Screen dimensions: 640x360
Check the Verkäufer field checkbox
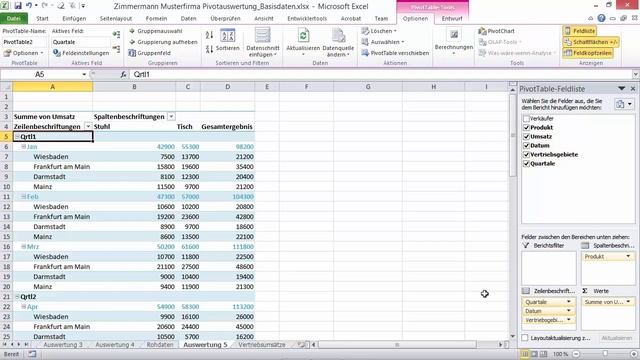click(526, 118)
